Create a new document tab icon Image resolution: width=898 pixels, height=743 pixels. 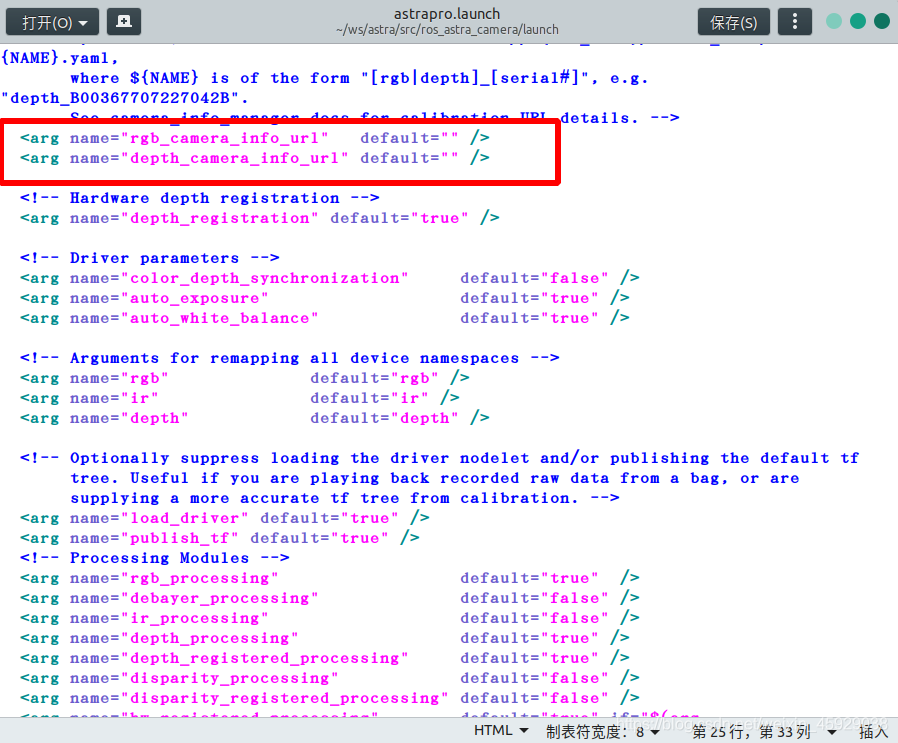pyautogui.click(x=124, y=22)
